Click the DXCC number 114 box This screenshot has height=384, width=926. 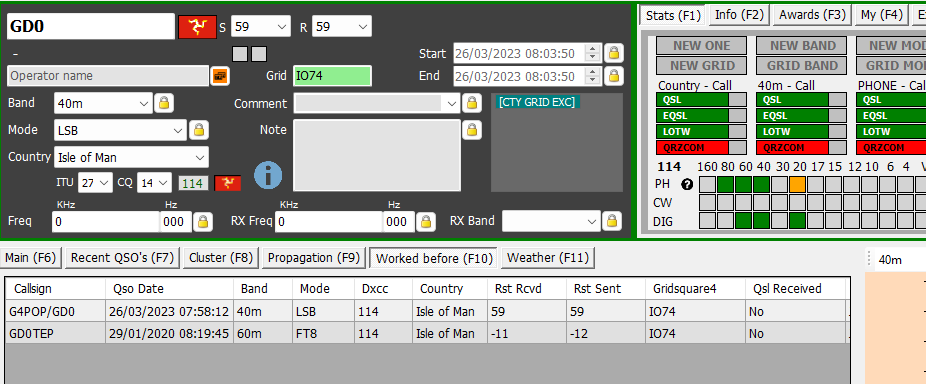point(194,184)
